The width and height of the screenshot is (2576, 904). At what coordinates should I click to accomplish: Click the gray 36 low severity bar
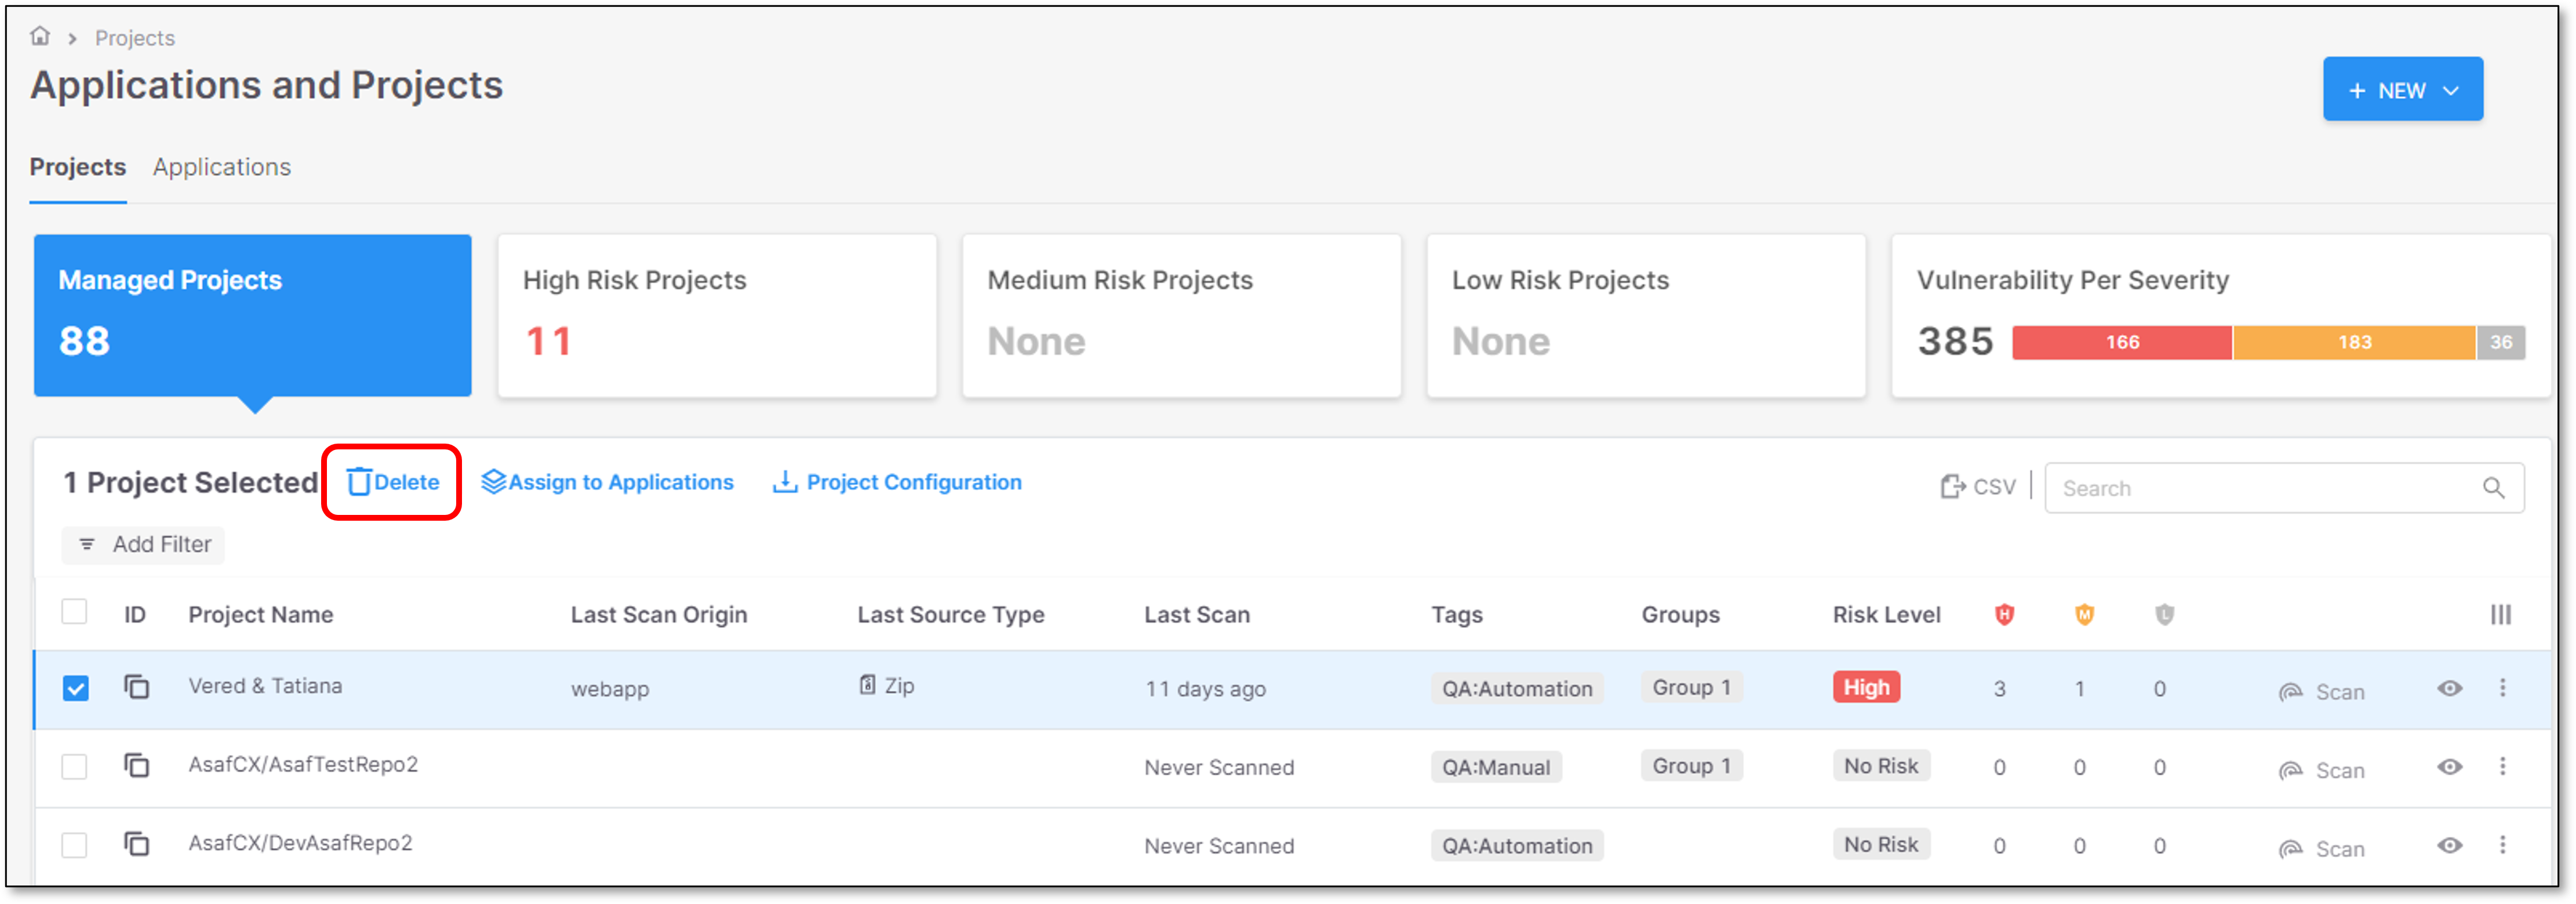[2501, 342]
